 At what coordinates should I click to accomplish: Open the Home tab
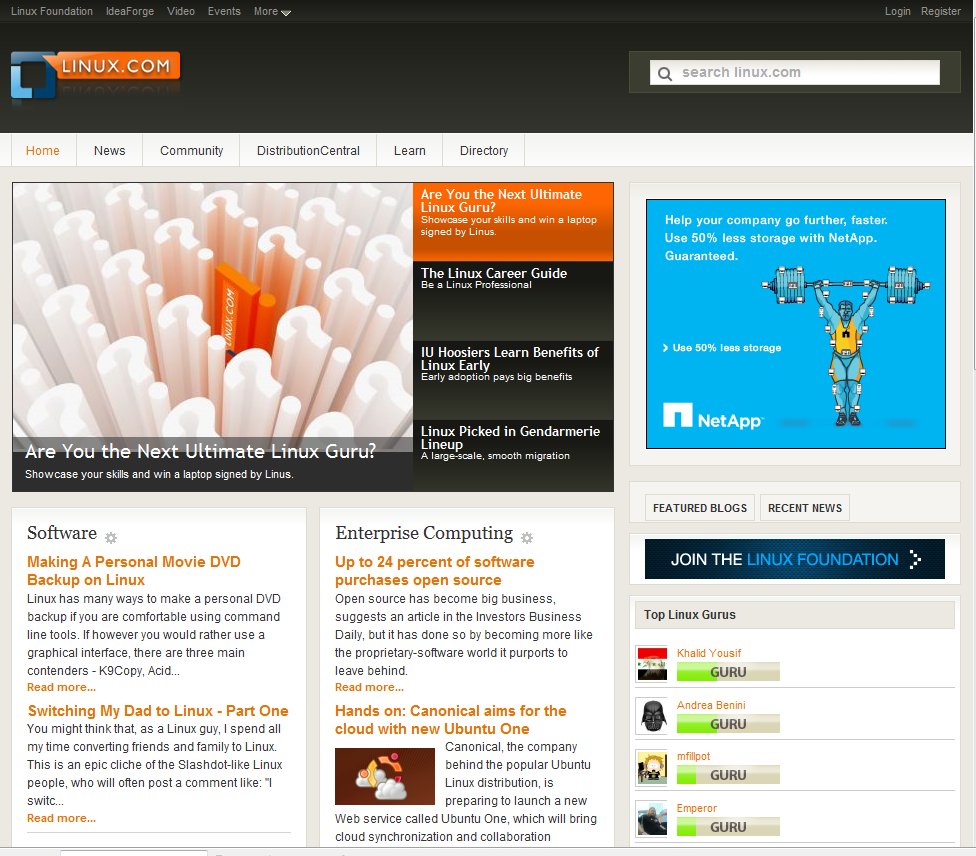[x=42, y=151]
